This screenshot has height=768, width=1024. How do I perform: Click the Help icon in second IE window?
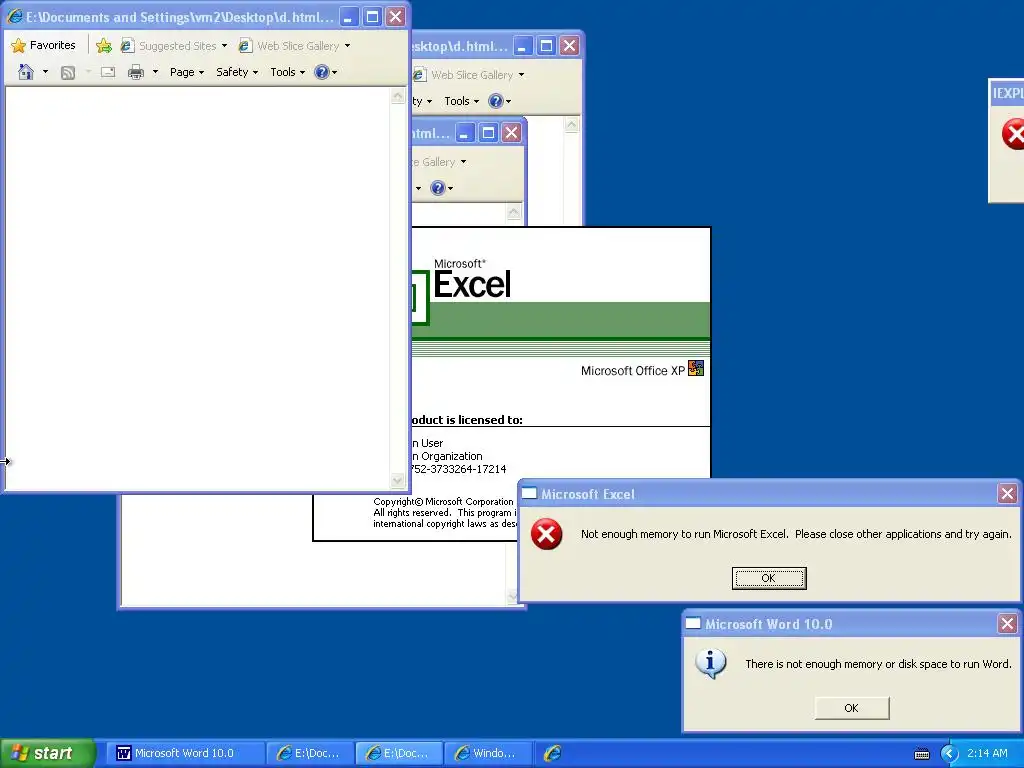point(496,101)
